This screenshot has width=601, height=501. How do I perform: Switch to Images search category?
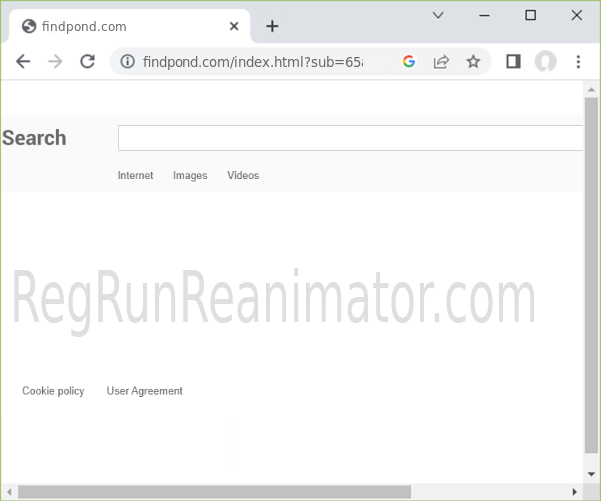click(190, 175)
